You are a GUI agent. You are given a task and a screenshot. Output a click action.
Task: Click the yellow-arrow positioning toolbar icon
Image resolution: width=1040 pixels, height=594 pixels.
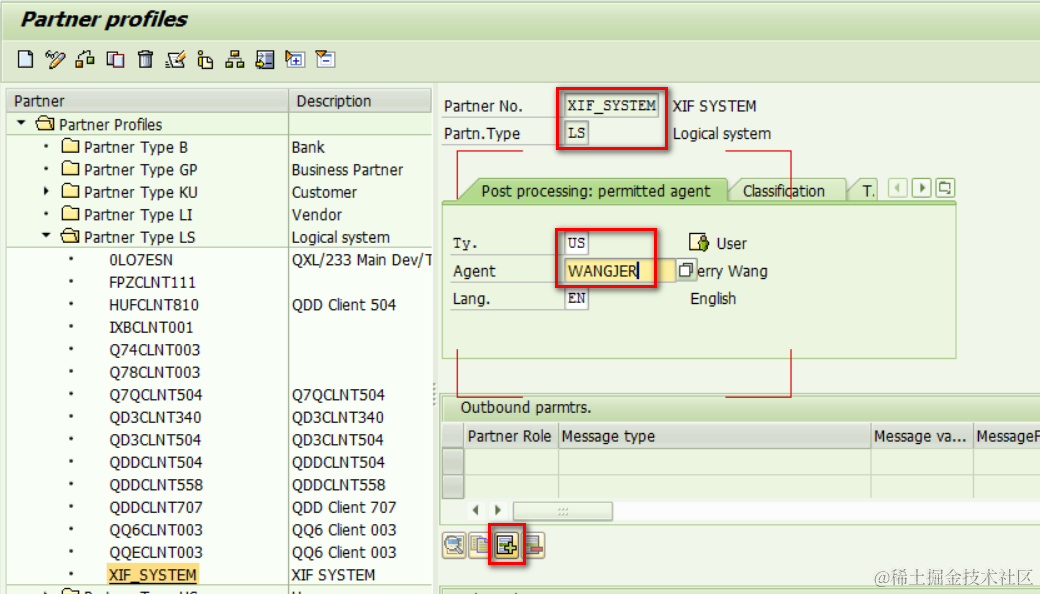click(265, 59)
